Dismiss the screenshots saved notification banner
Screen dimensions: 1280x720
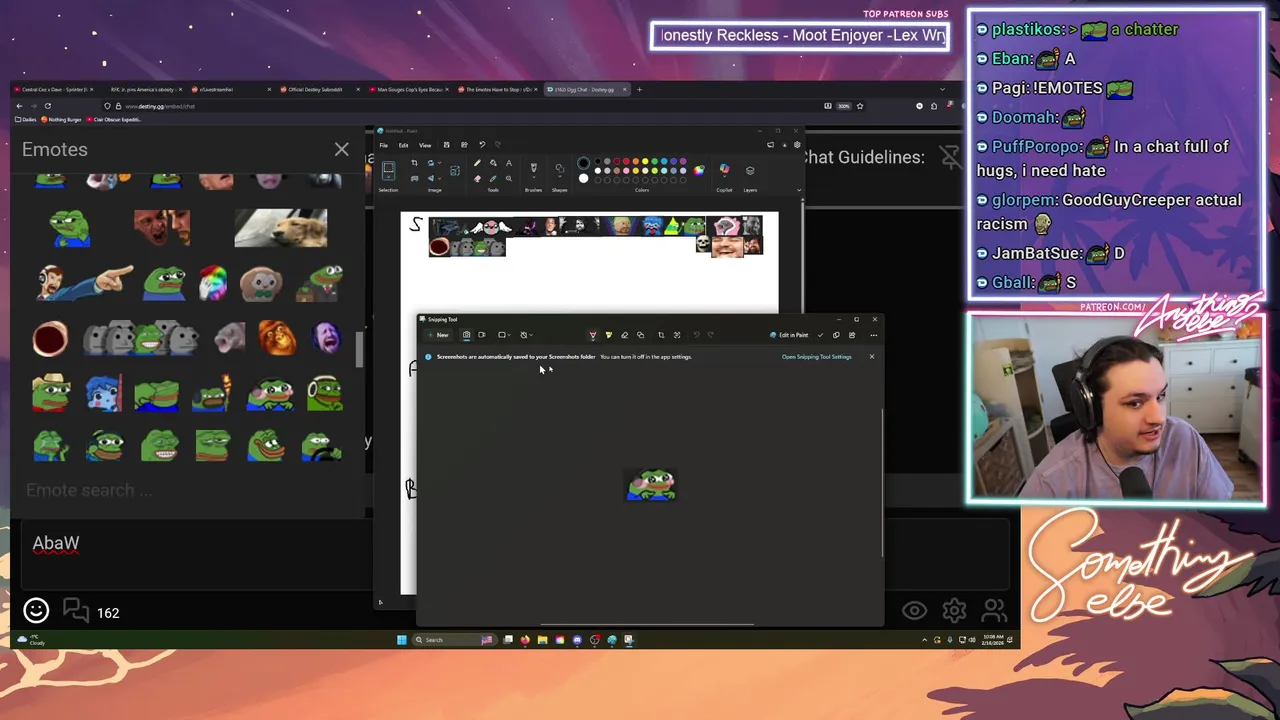click(x=871, y=357)
